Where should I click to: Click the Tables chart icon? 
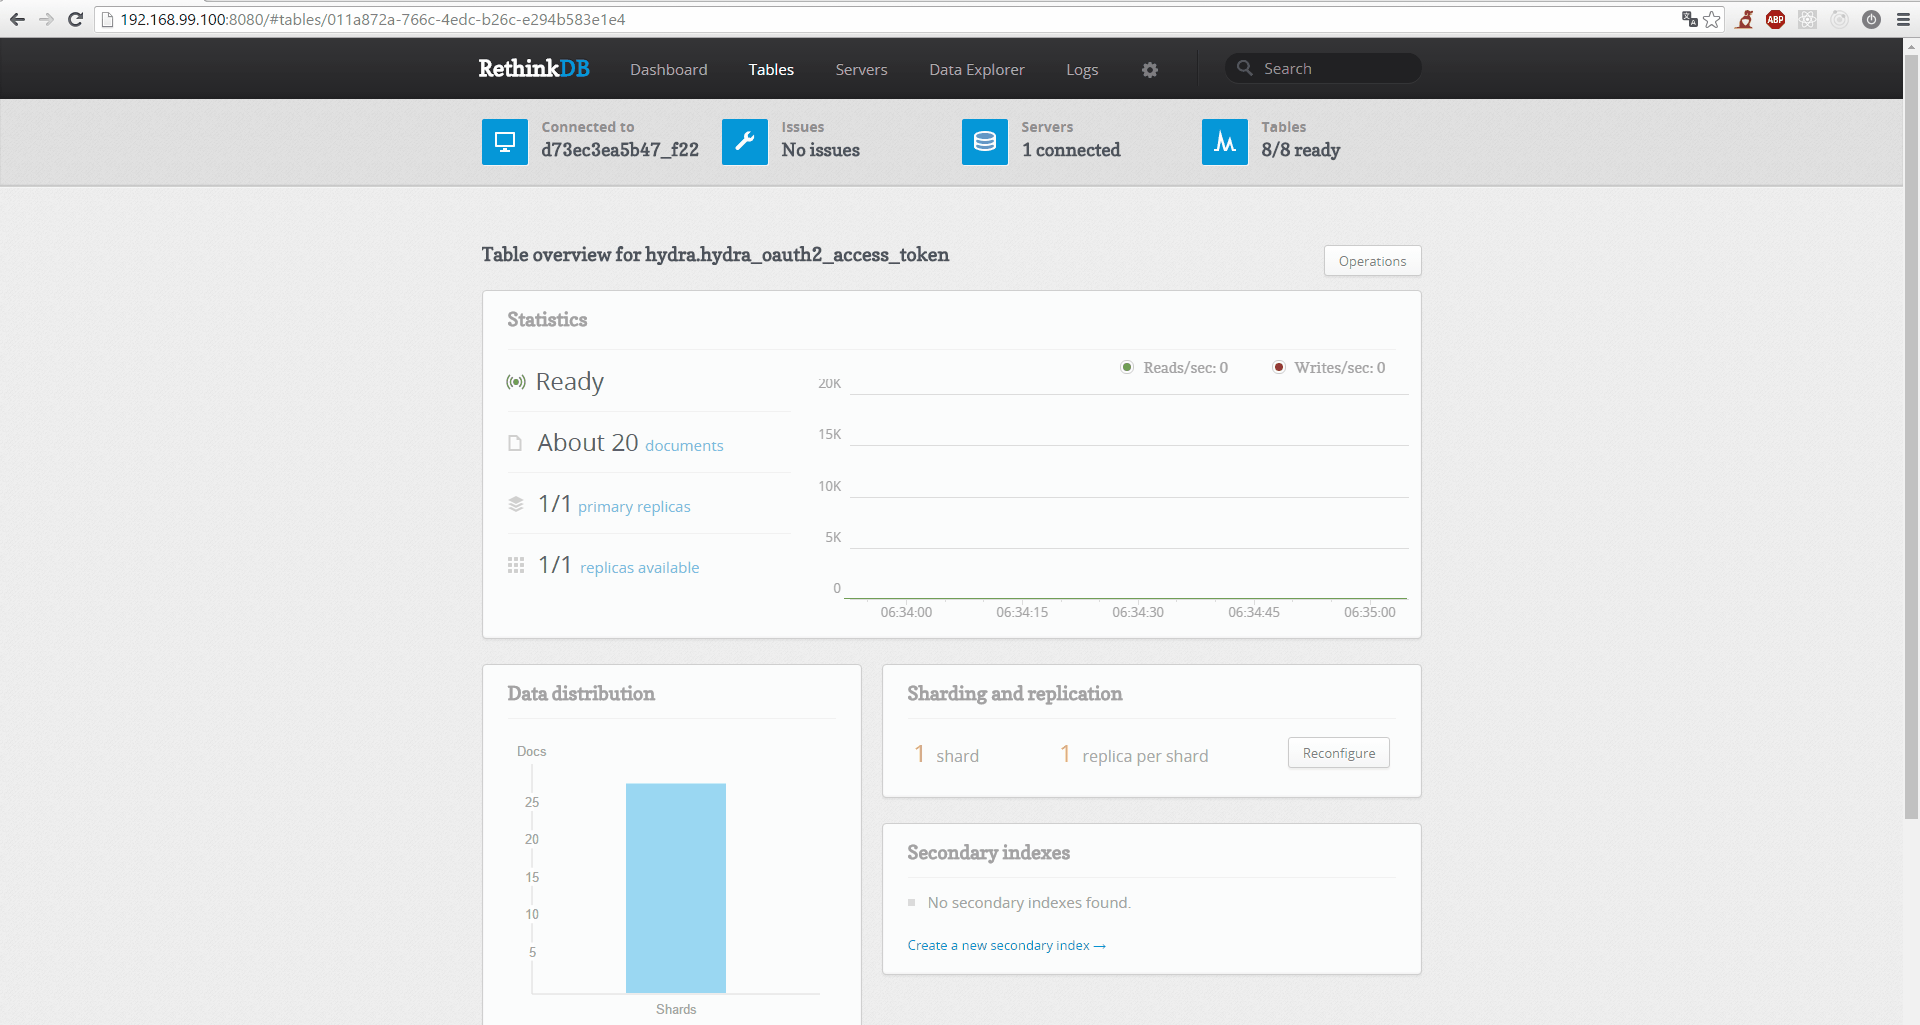1225,142
